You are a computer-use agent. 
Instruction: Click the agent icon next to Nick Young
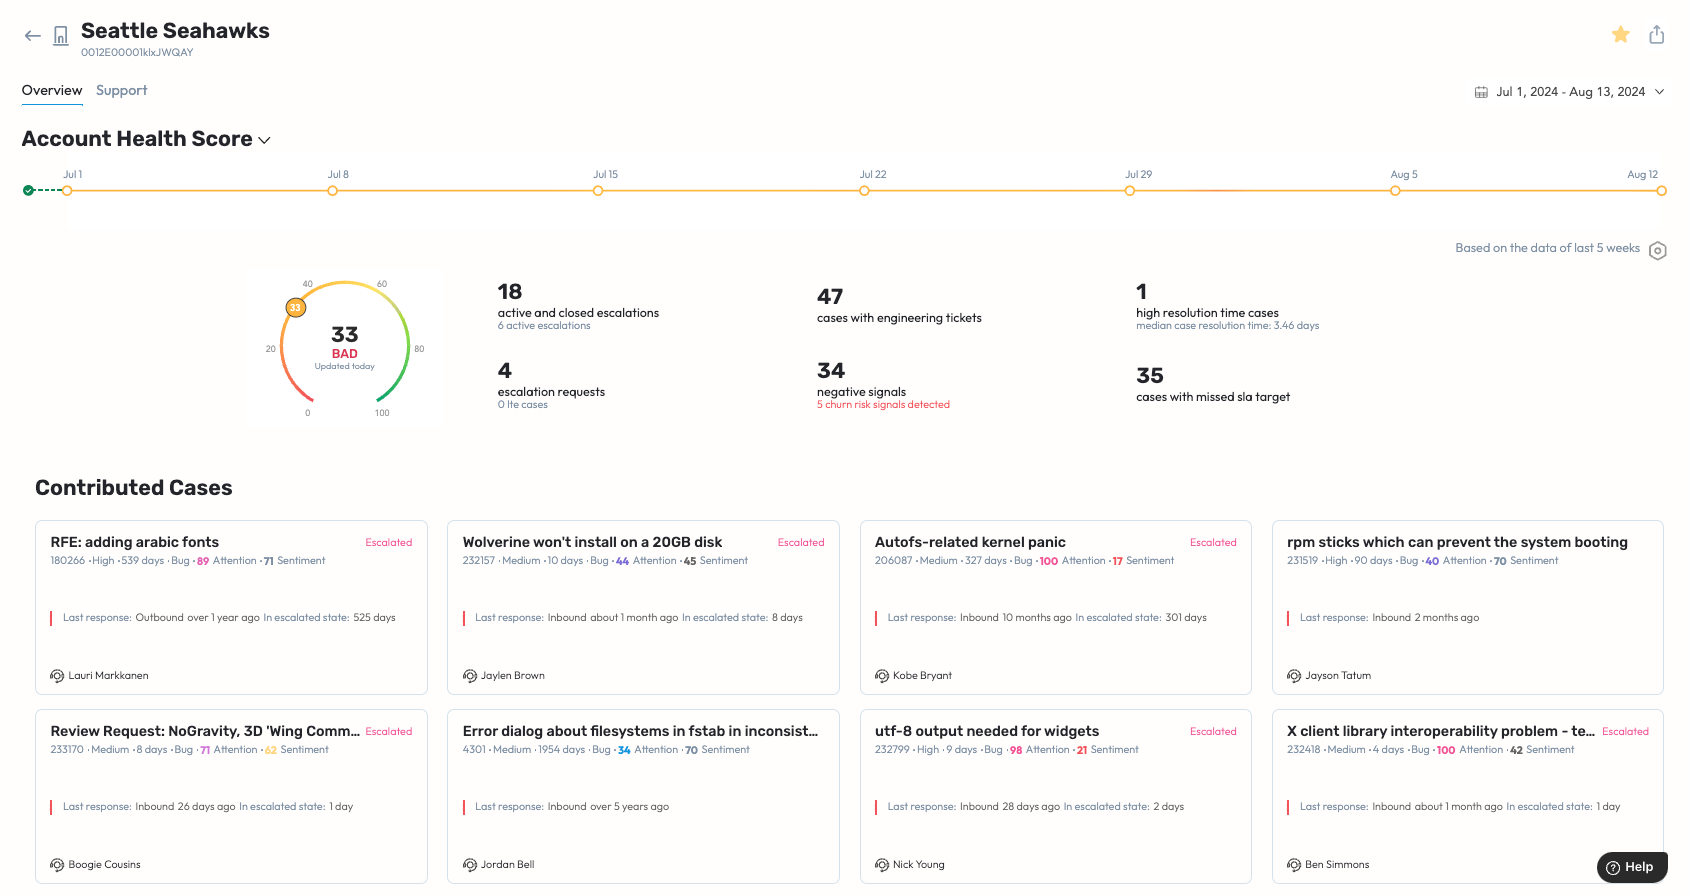(882, 865)
